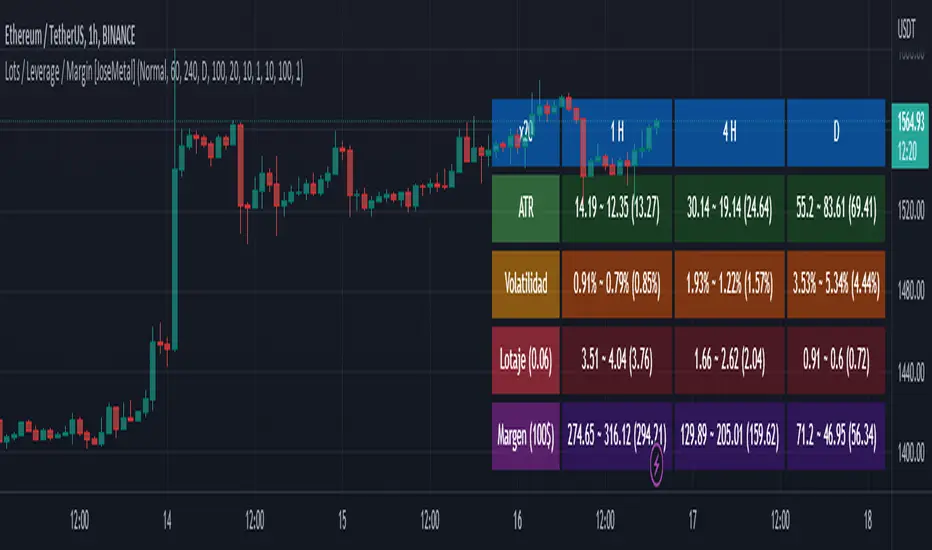Click margin cell 129.89 ~ 205.01 (159.62)
The image size is (932, 550).
(729, 436)
